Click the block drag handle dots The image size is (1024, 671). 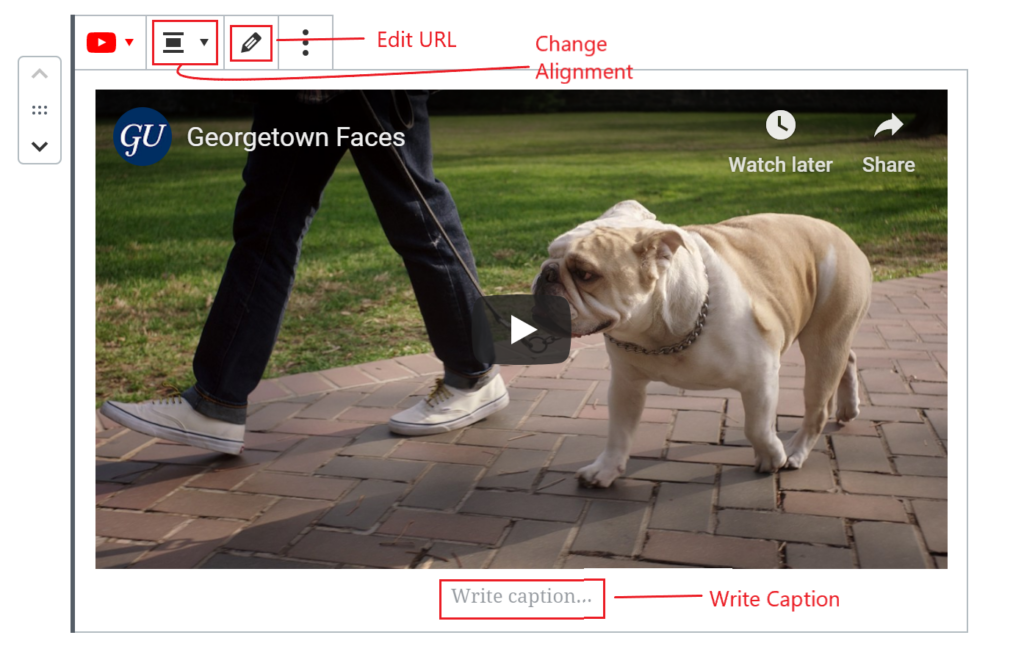(x=40, y=110)
